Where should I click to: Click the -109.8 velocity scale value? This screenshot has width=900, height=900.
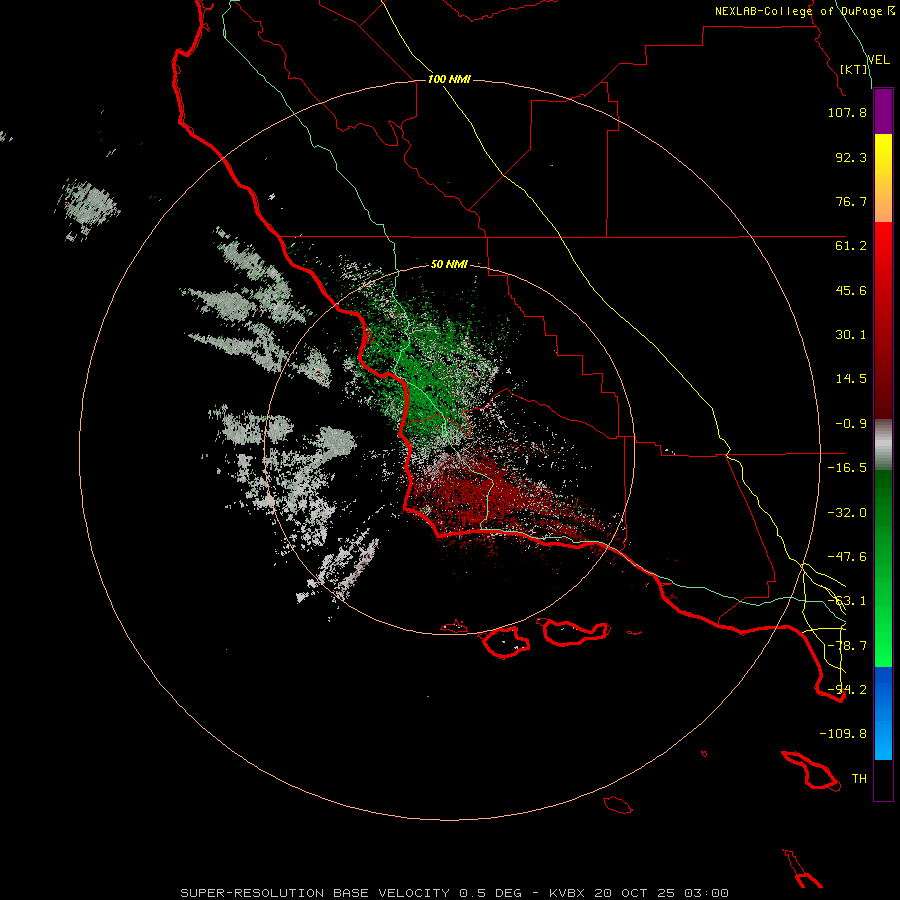[x=843, y=734]
